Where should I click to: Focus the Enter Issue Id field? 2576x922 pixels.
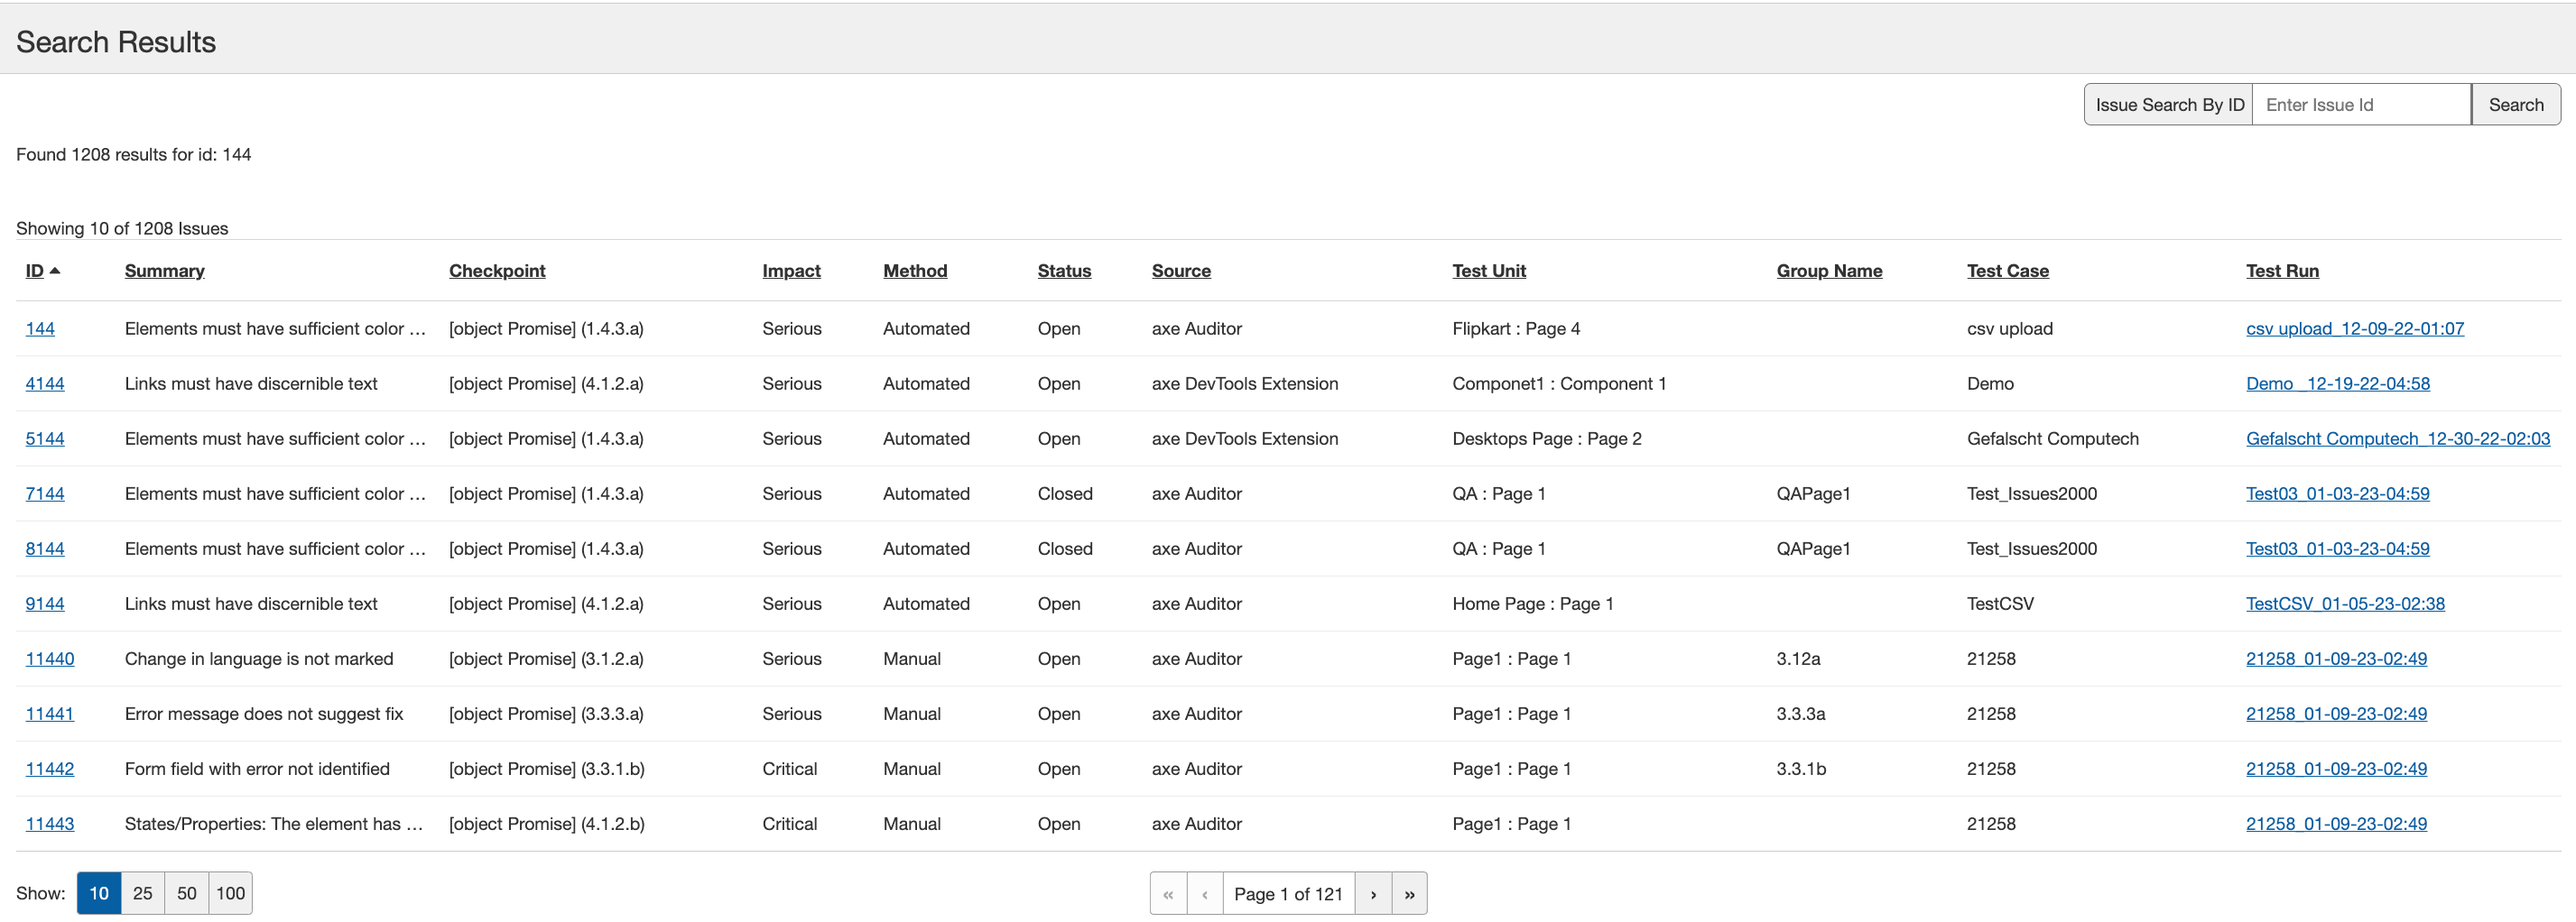pos(2360,105)
